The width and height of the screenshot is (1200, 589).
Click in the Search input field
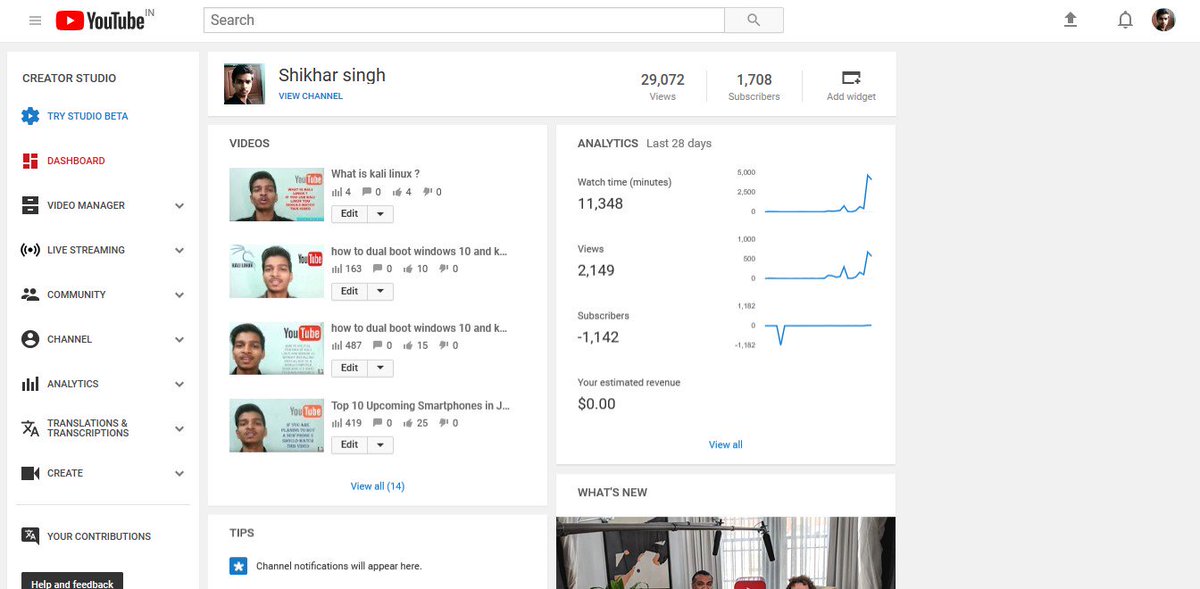tap(464, 20)
